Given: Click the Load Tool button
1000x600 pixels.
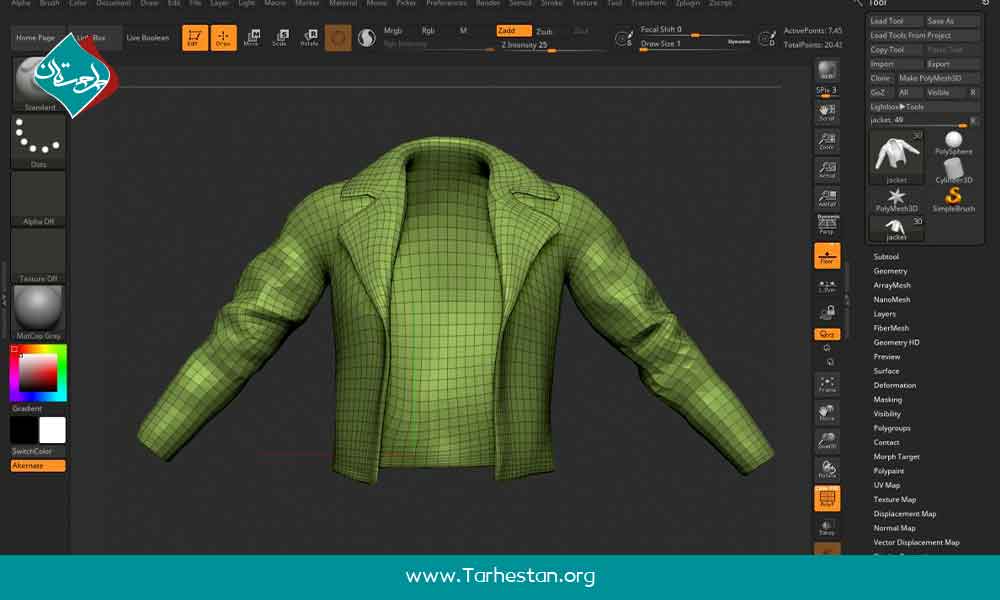Looking at the screenshot, I should pos(895,21).
